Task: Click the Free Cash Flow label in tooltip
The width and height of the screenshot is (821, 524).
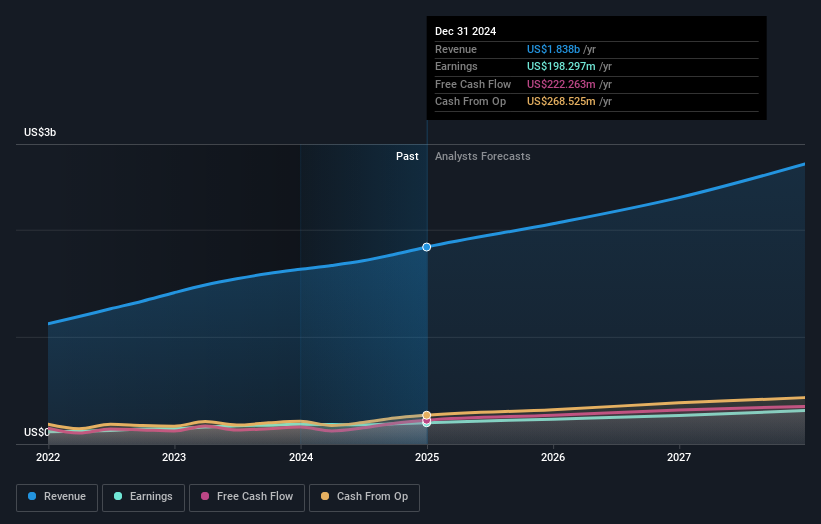Action: pos(473,84)
